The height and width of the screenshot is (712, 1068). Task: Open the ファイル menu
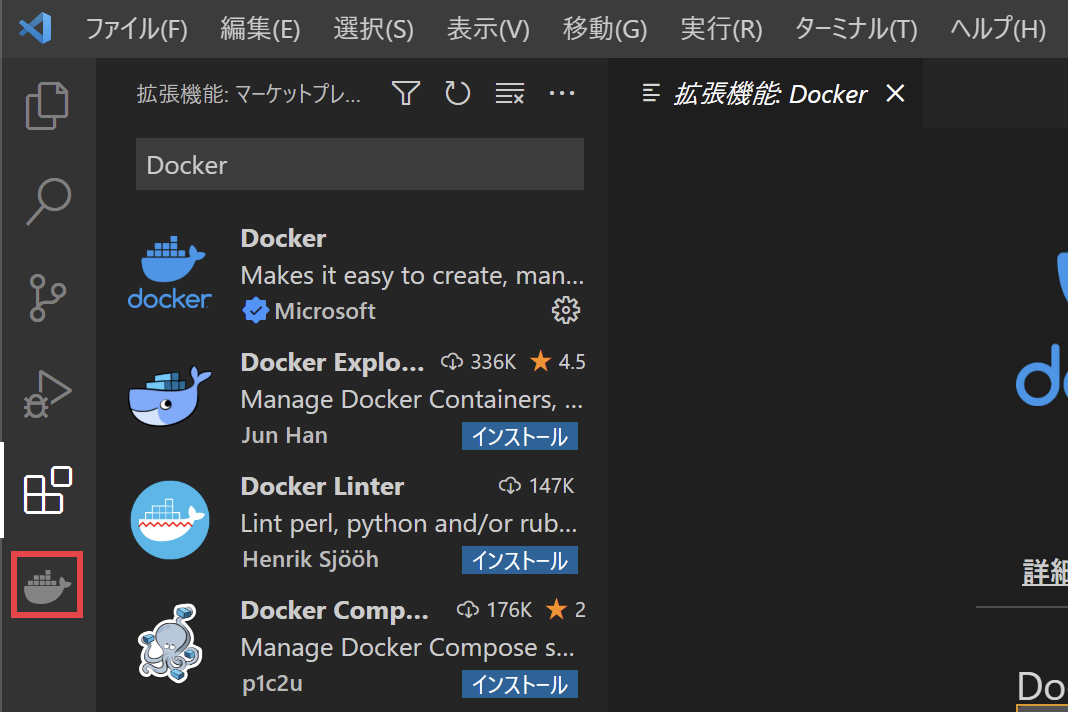pos(136,29)
